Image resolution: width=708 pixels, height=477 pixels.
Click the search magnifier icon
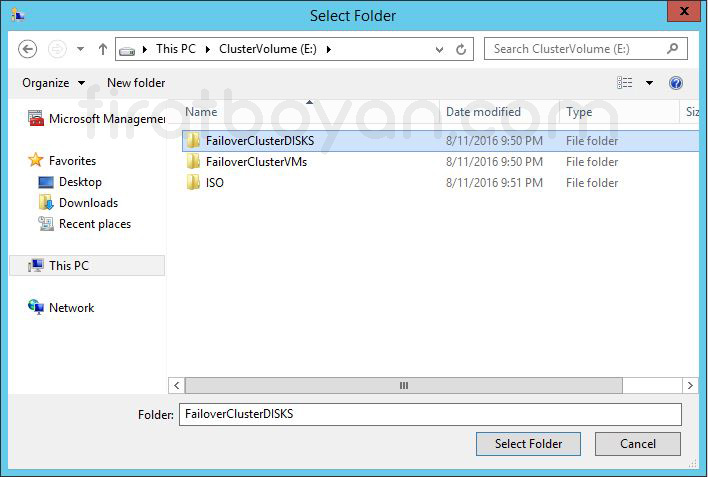672,48
